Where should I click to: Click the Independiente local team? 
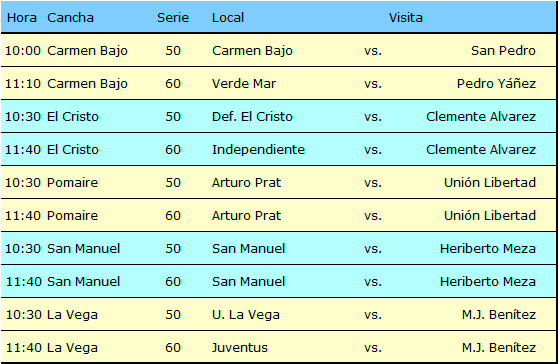[258, 150]
